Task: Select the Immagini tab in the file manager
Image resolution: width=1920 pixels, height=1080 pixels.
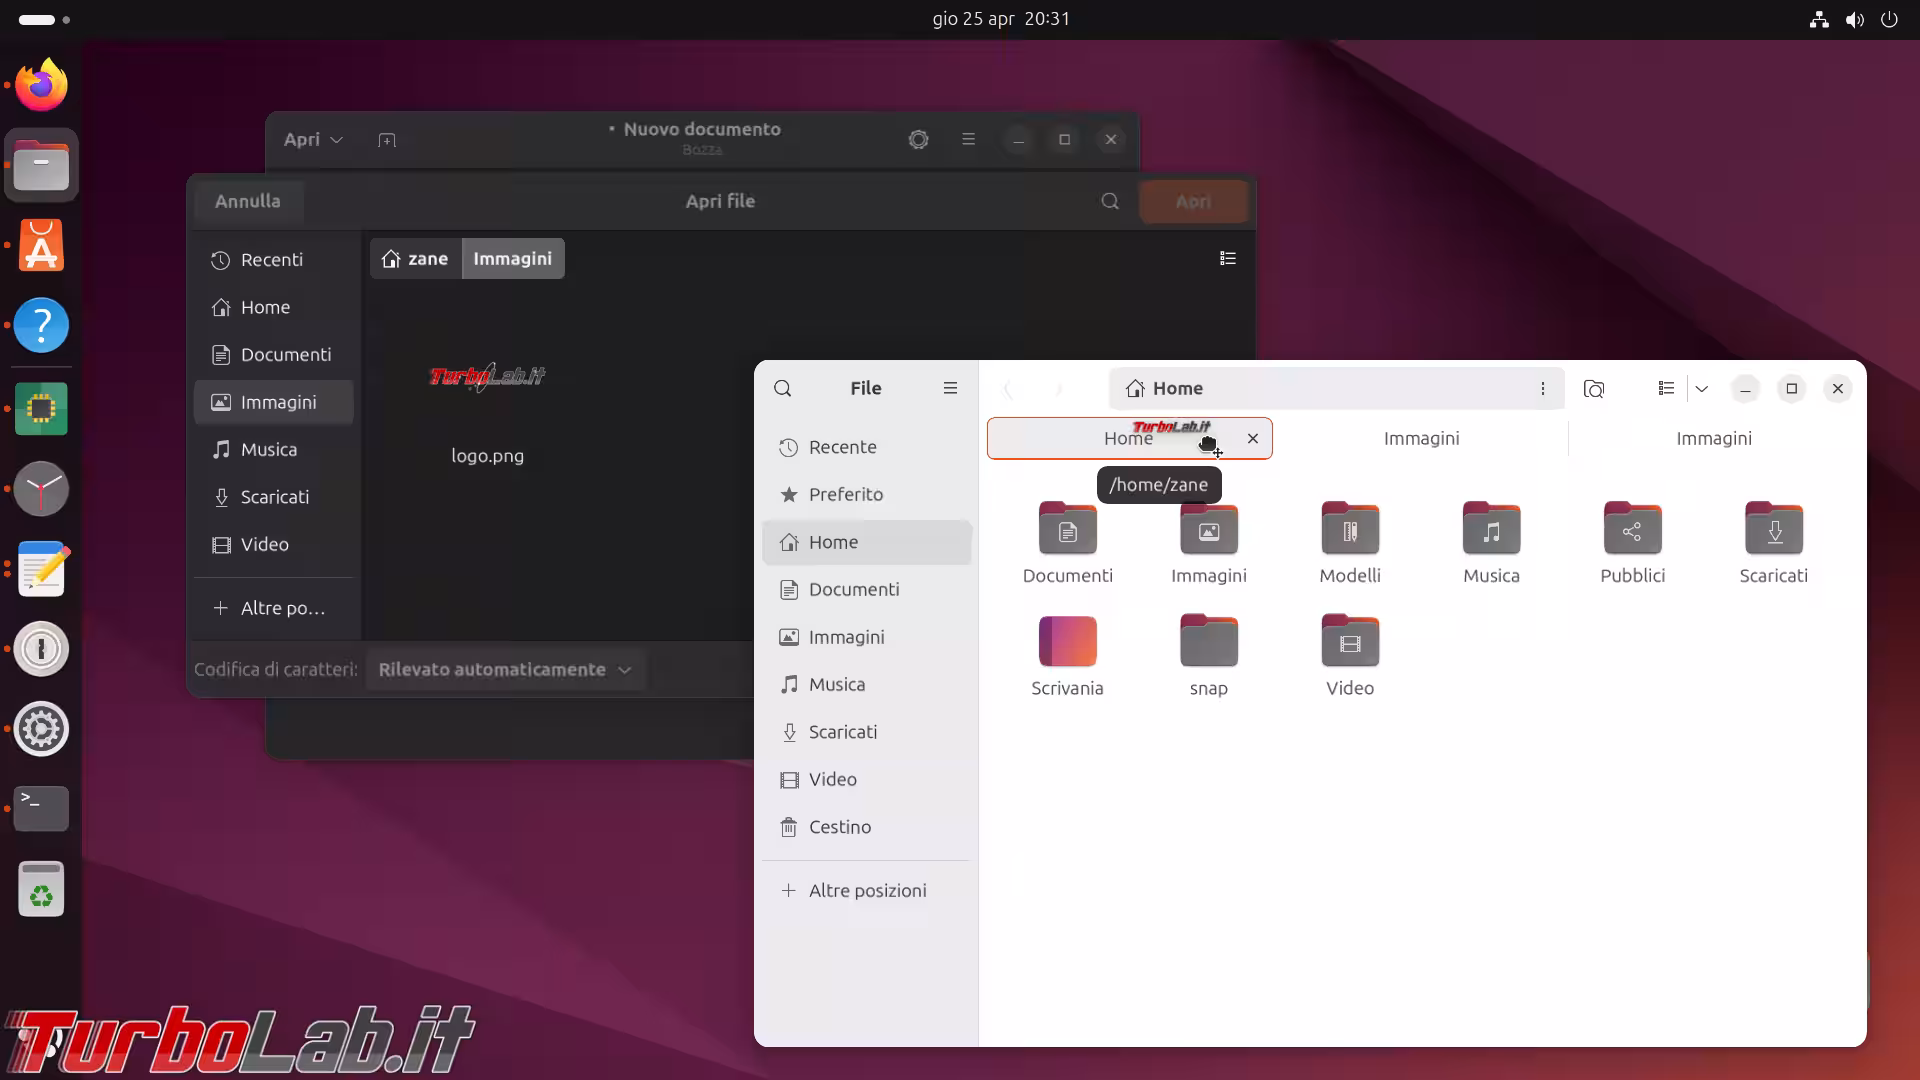Action: click(x=1421, y=438)
